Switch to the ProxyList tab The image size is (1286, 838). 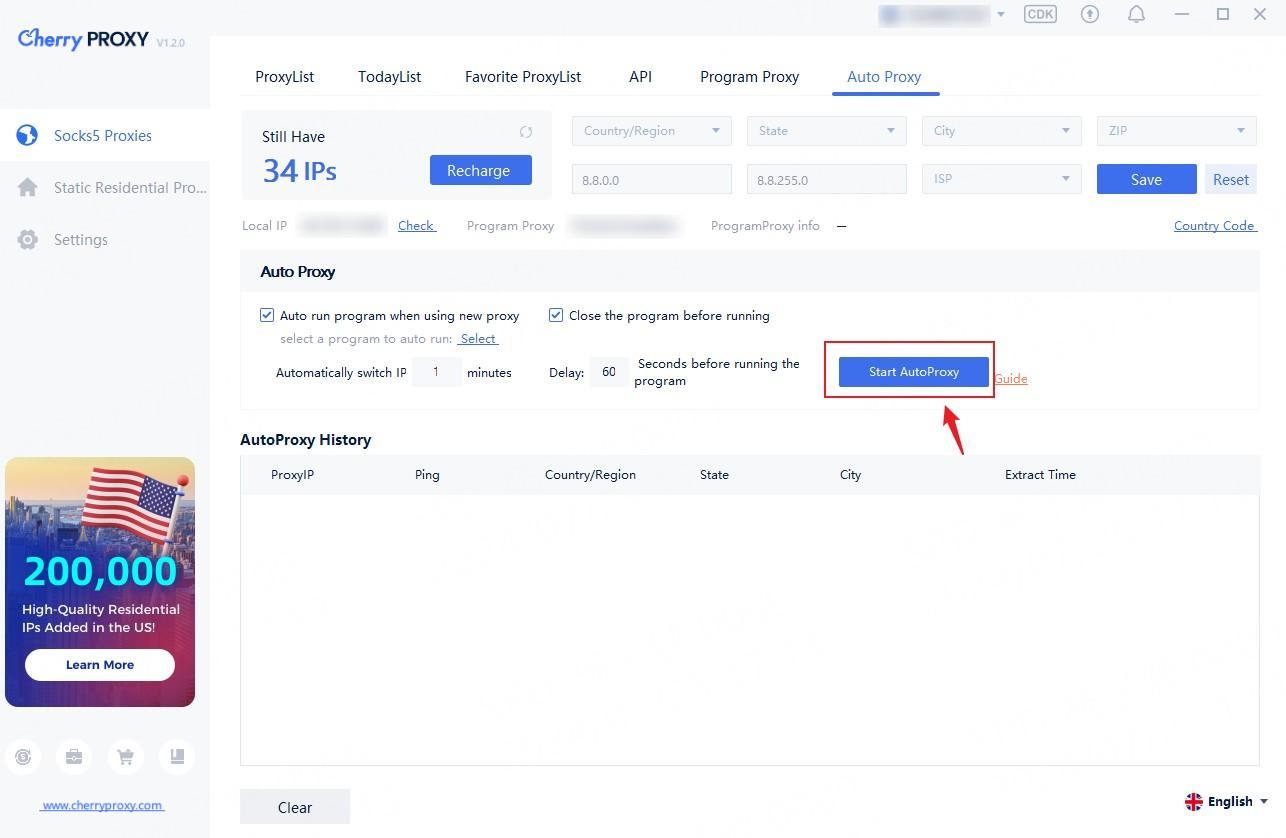click(x=284, y=77)
